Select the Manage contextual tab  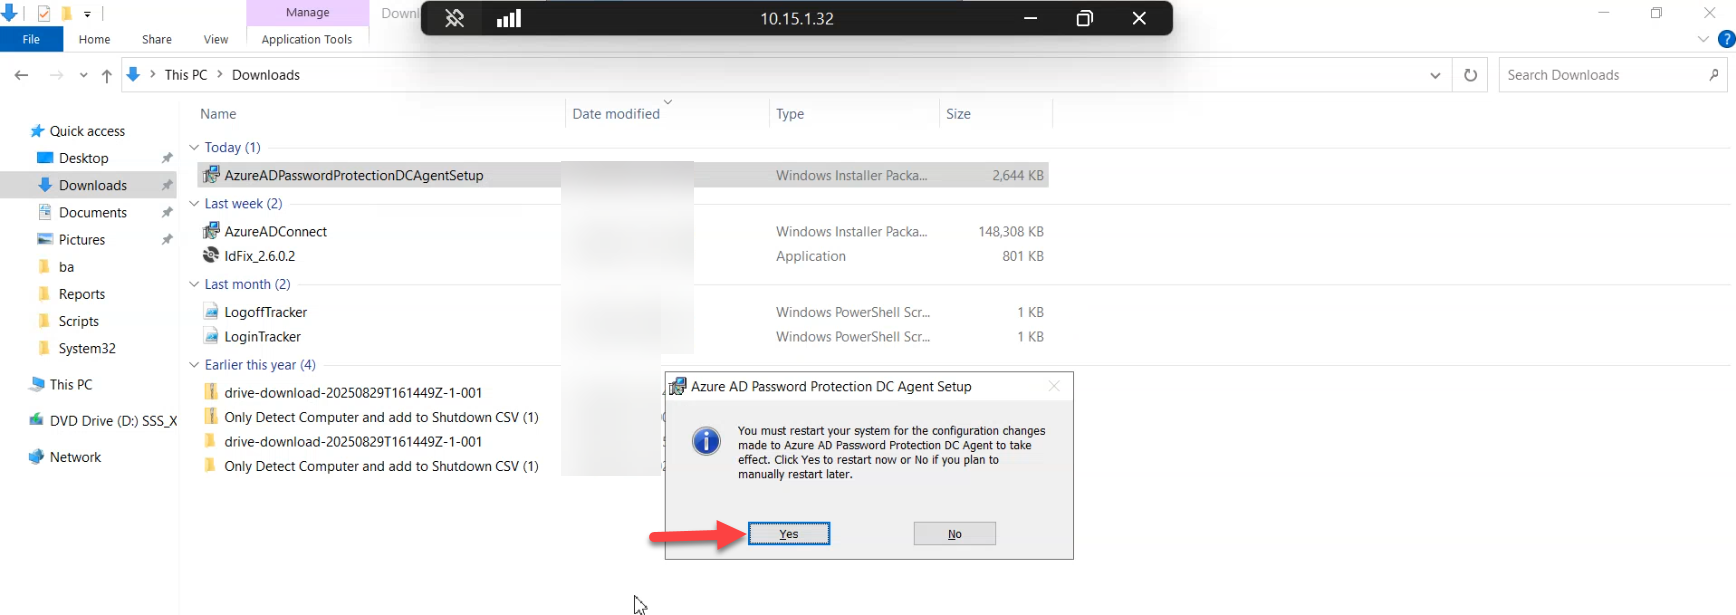(308, 13)
